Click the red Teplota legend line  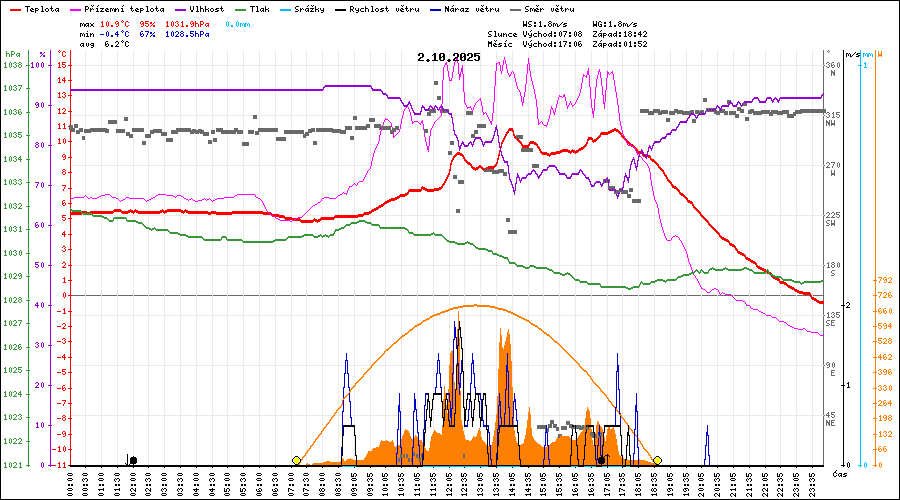[x=15, y=9]
